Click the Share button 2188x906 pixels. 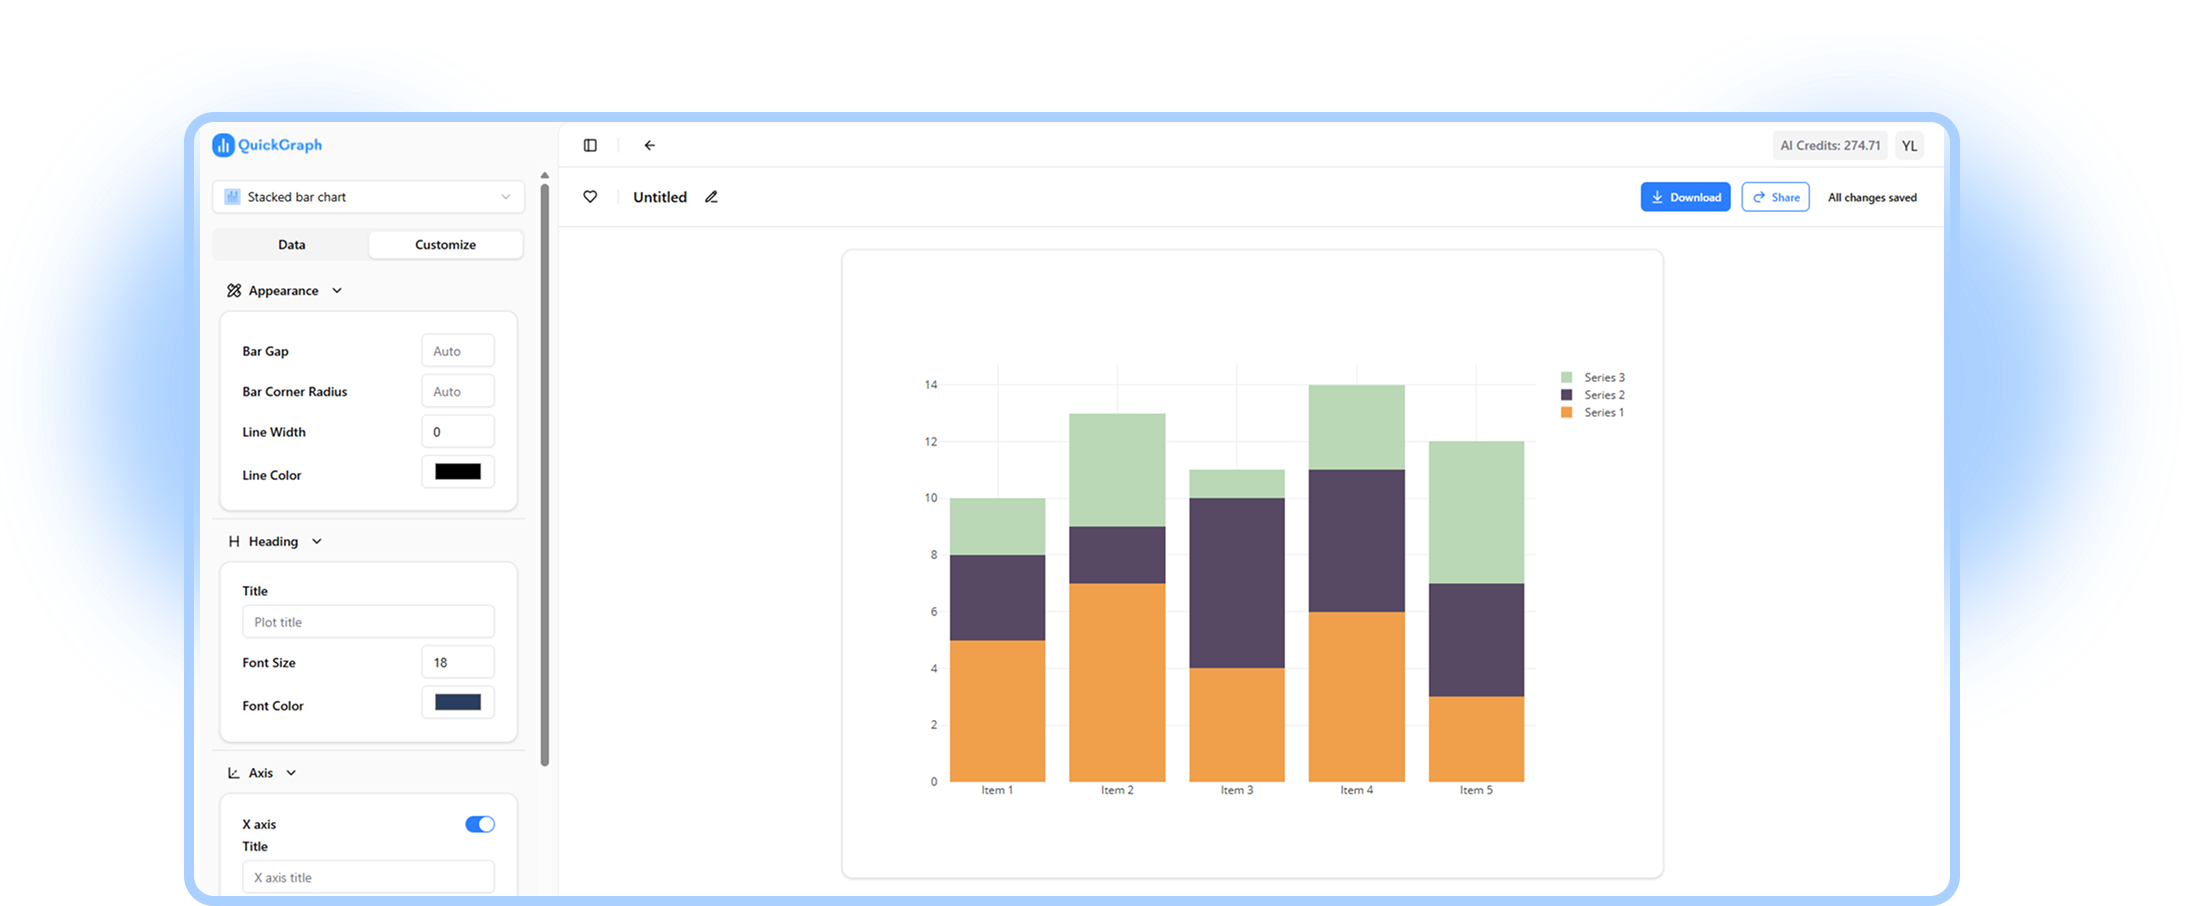[1775, 197]
